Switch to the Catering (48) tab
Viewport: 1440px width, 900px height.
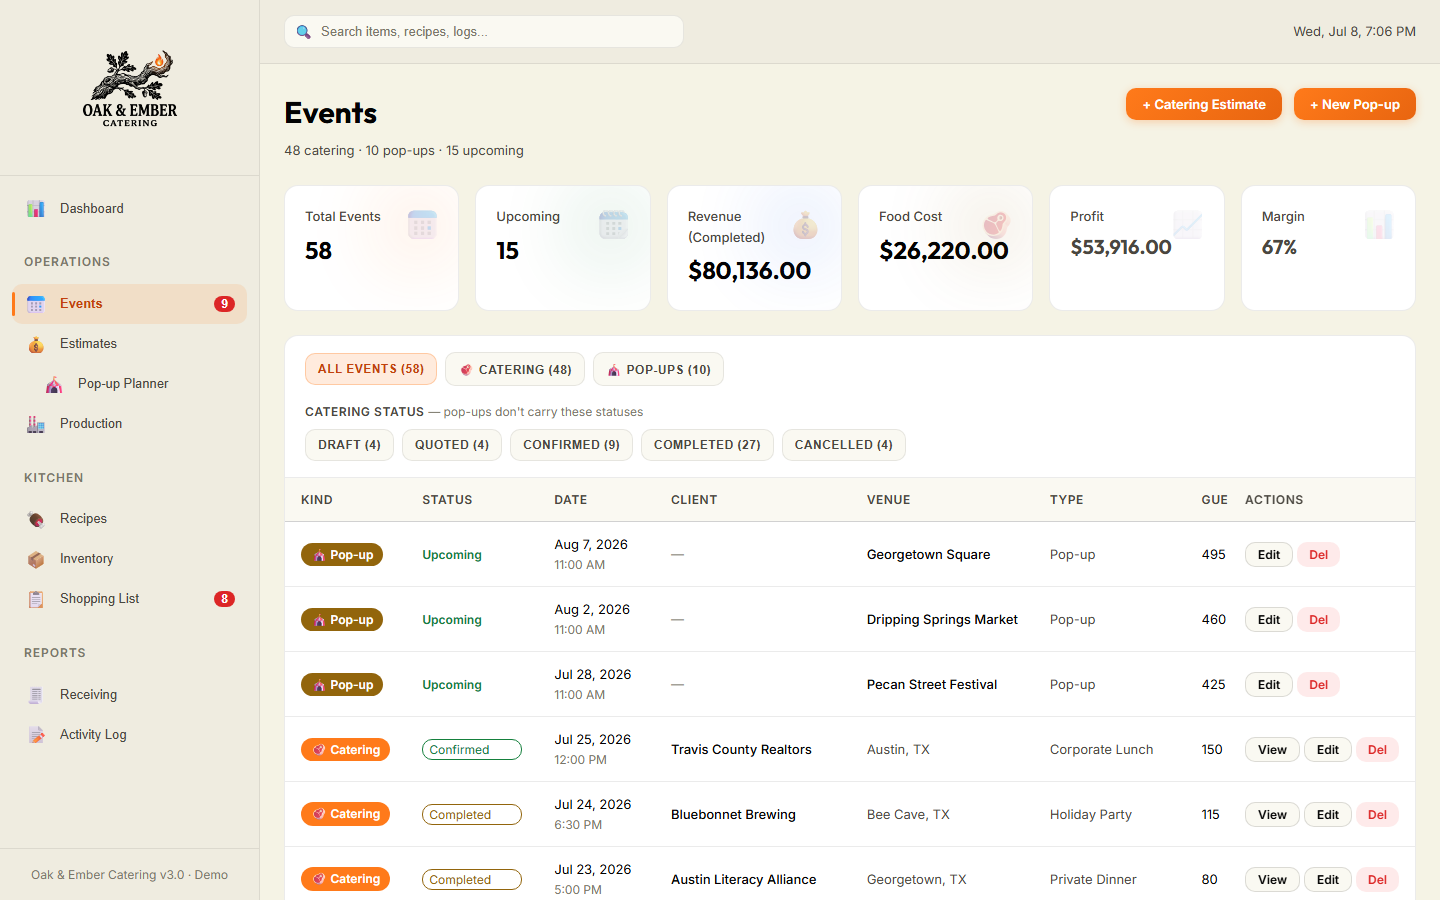515,369
